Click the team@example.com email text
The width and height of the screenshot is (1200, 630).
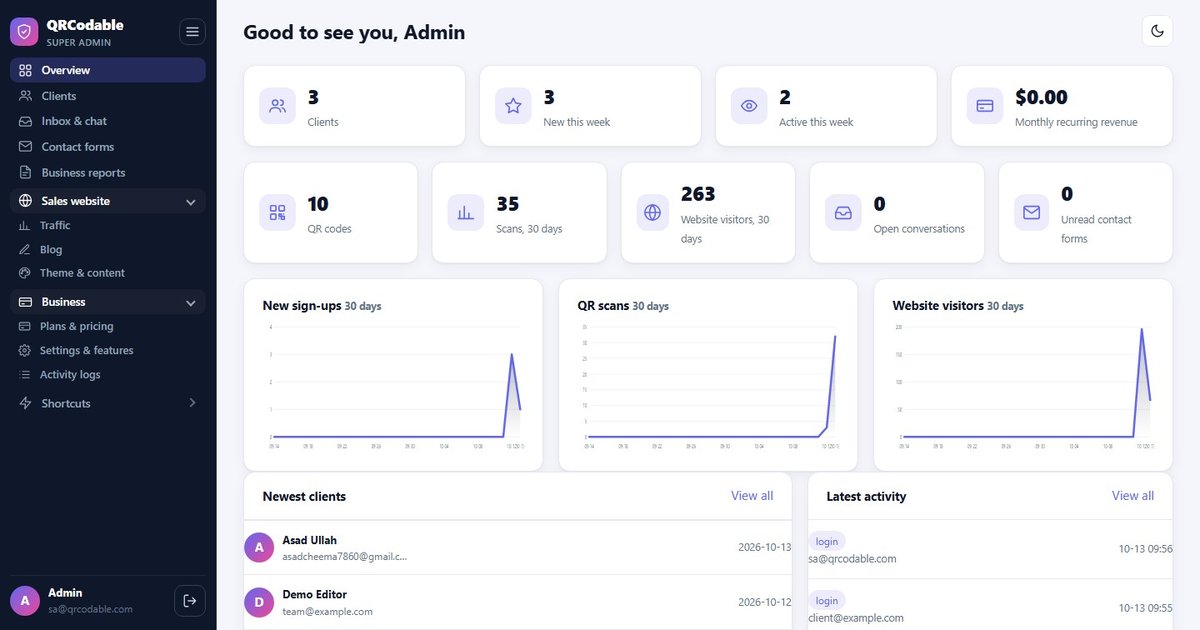coord(327,612)
